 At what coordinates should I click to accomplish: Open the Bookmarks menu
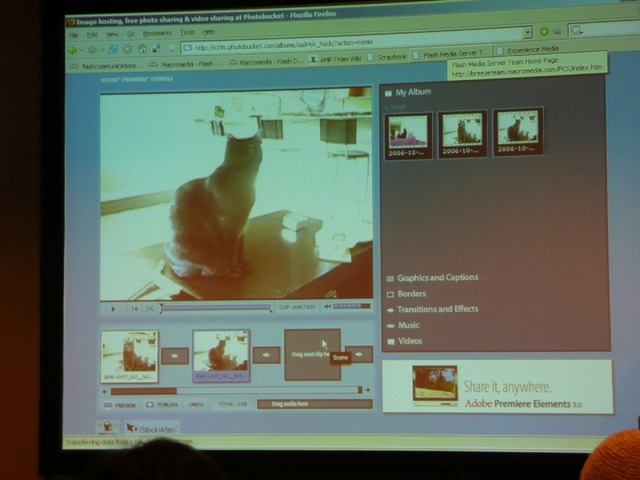[x=157, y=33]
